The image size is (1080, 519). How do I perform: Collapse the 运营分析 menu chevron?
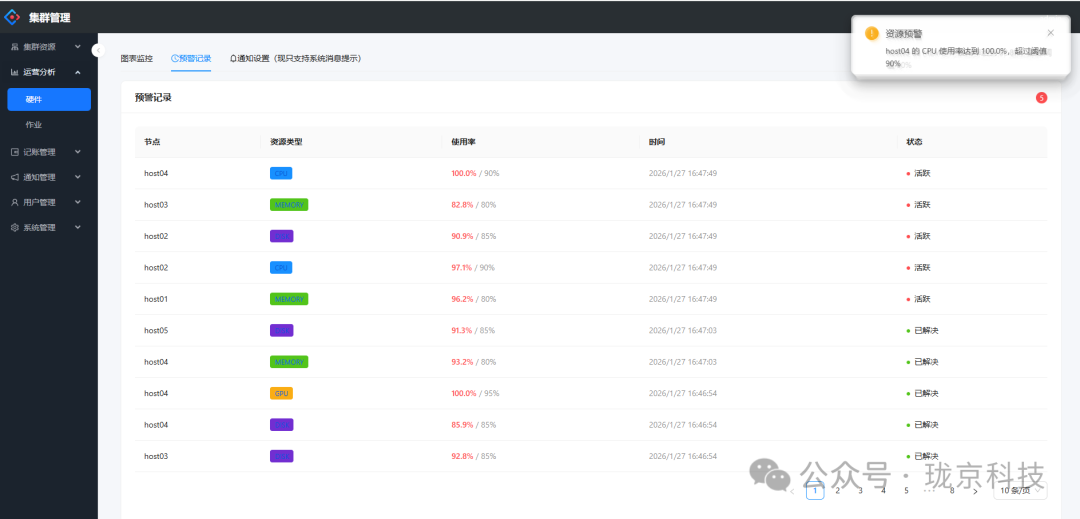coord(78,72)
